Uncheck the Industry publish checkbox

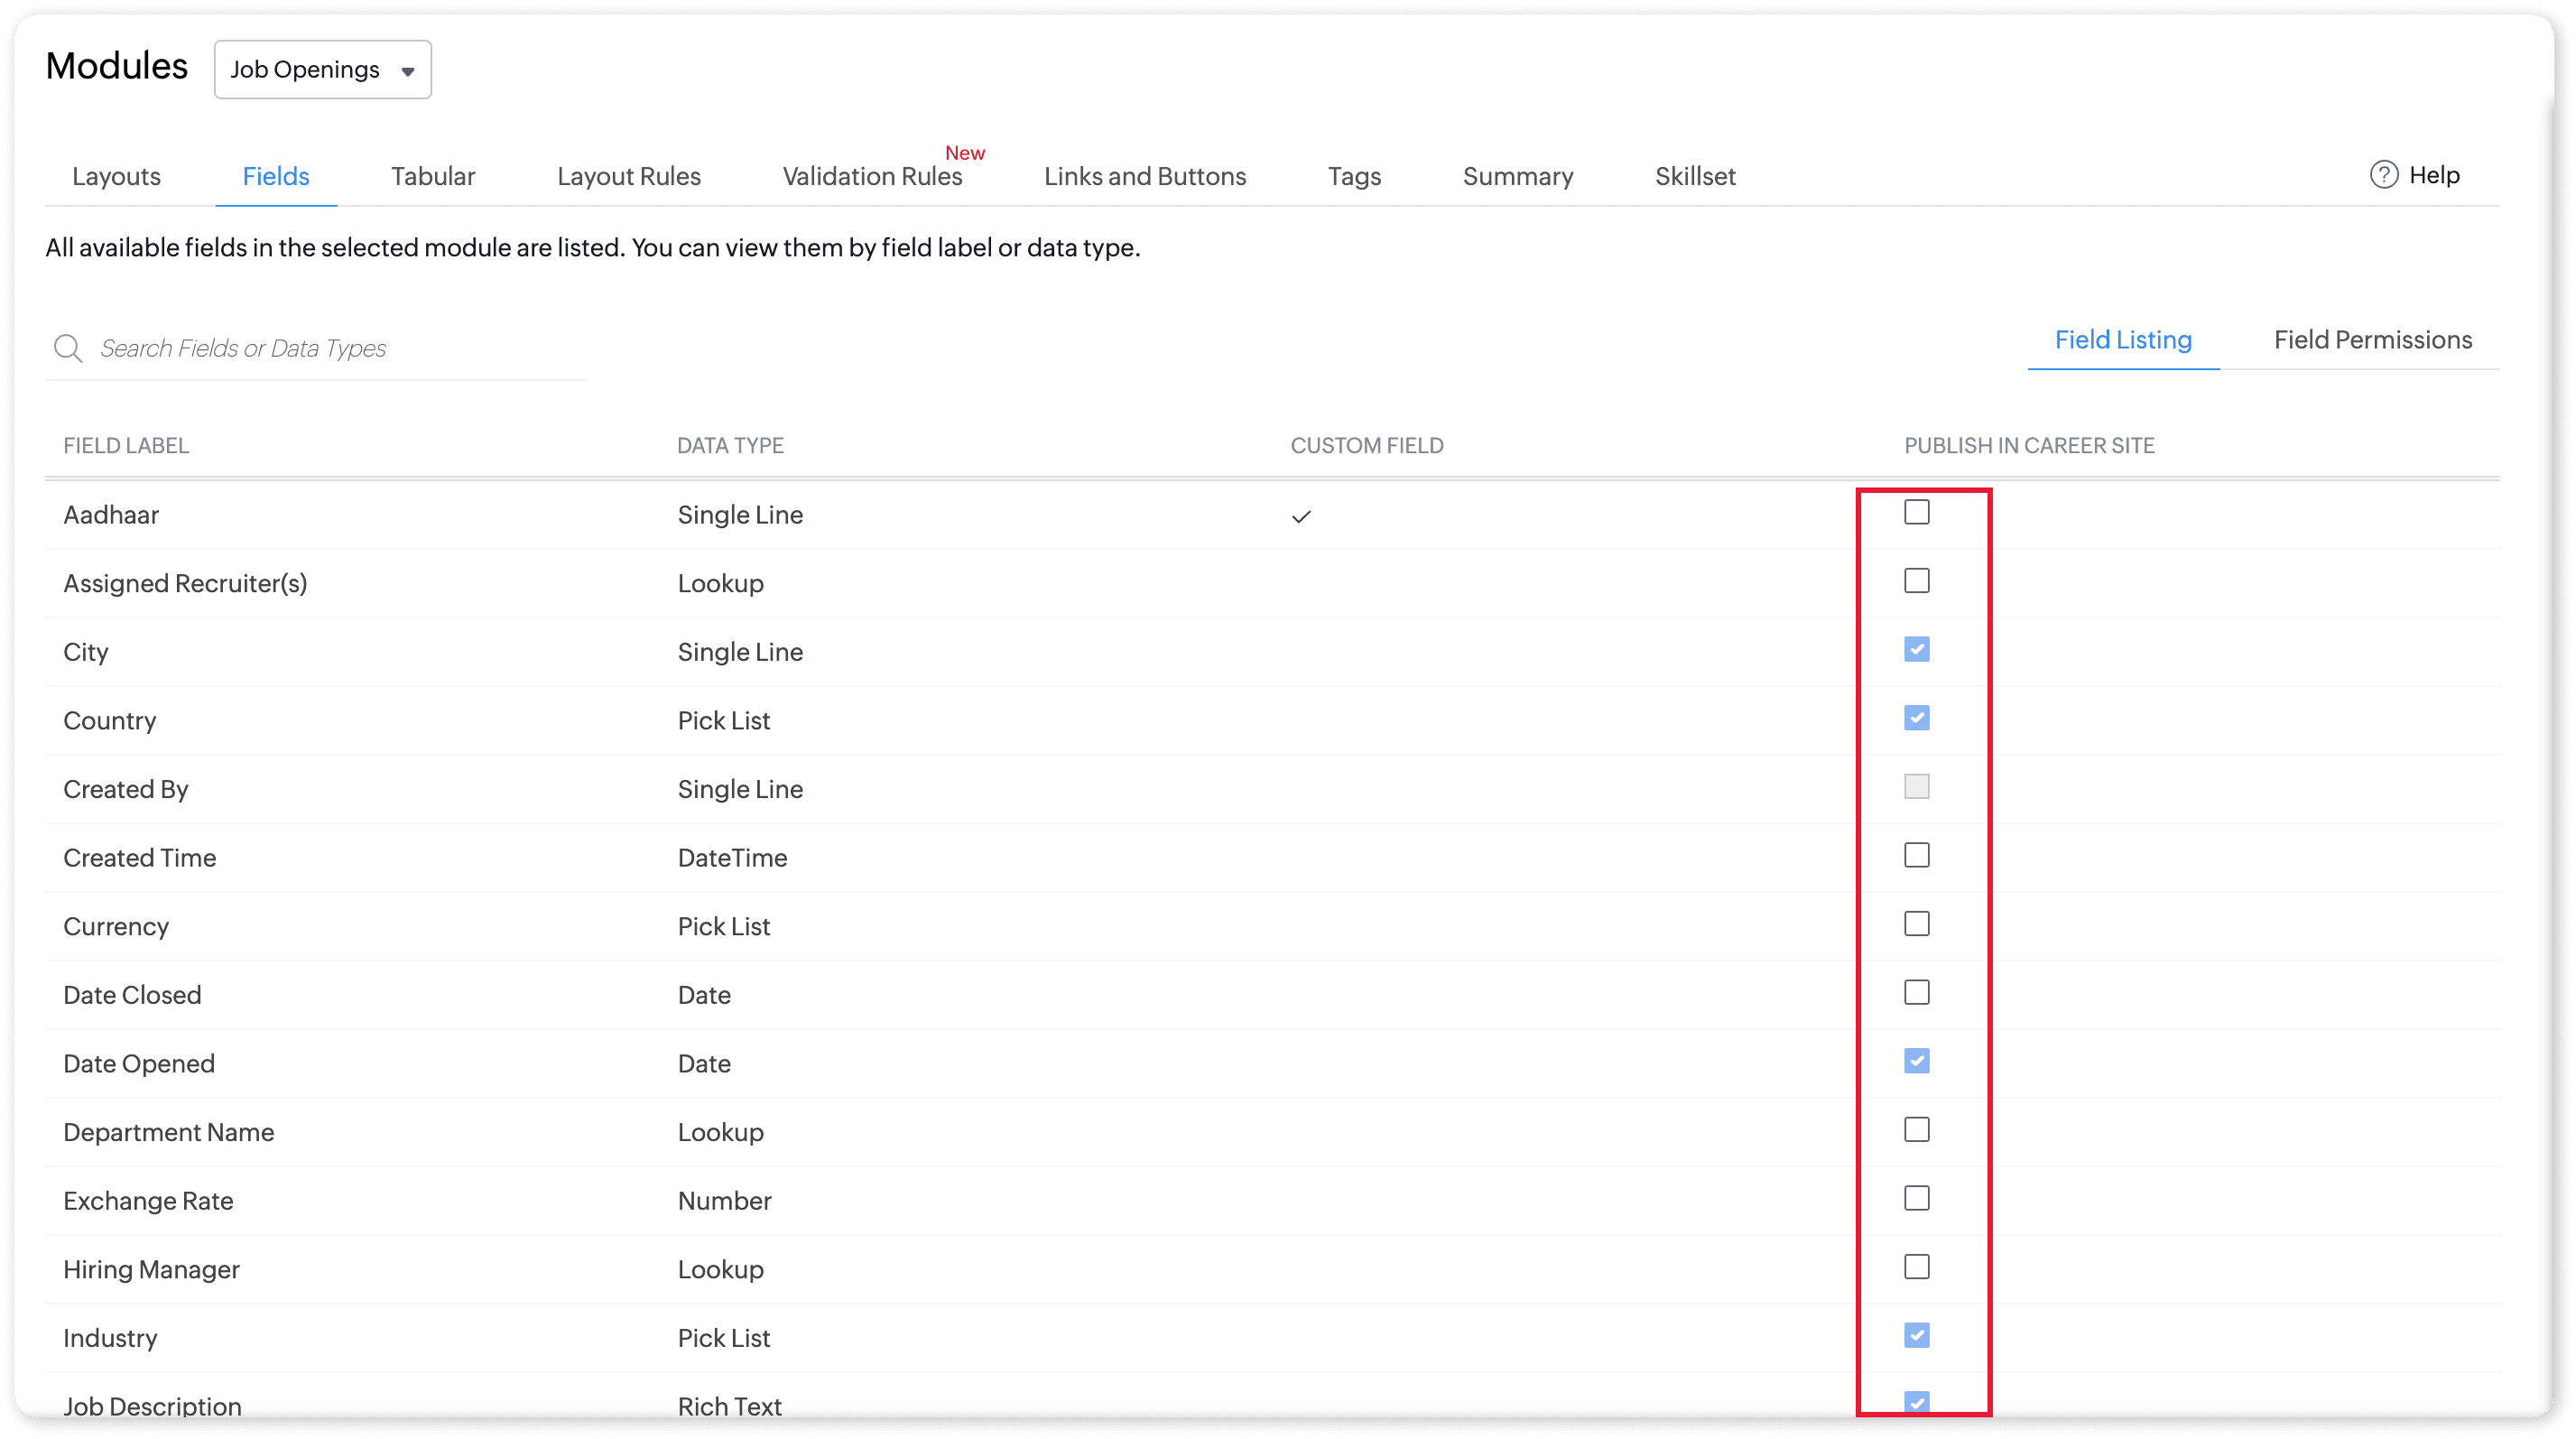point(1916,1336)
